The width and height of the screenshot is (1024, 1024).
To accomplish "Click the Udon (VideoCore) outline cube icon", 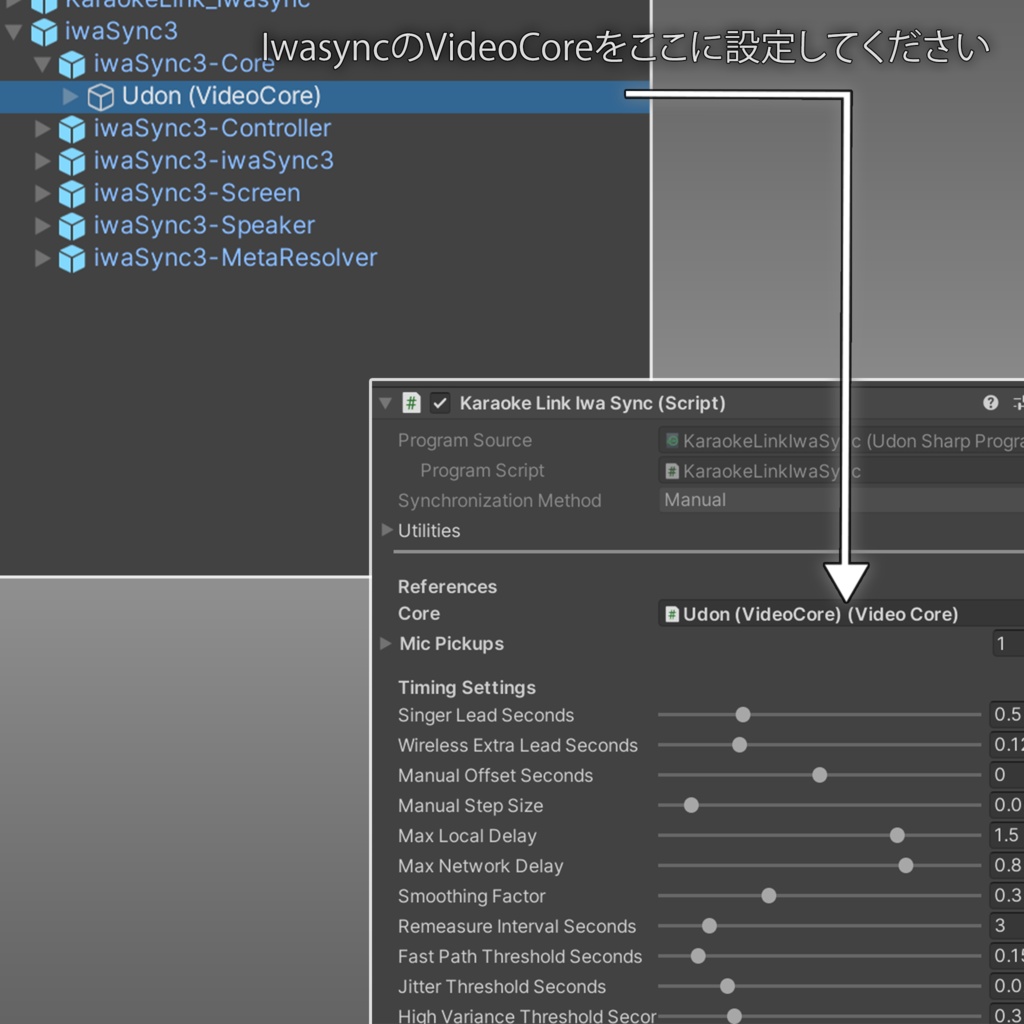I will pyautogui.click(x=101, y=97).
